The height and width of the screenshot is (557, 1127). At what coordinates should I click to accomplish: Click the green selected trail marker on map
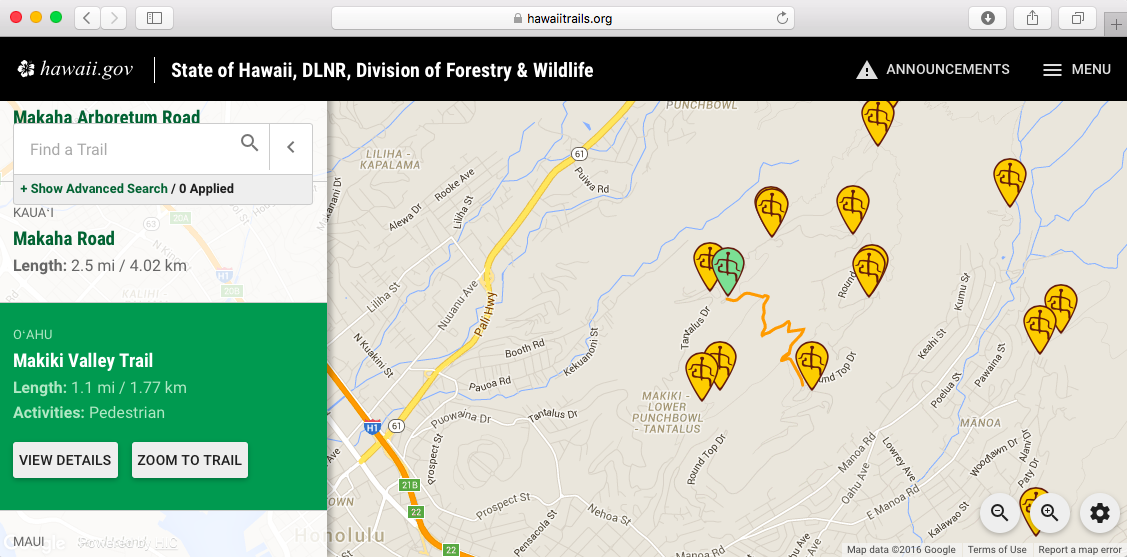pyautogui.click(x=728, y=269)
